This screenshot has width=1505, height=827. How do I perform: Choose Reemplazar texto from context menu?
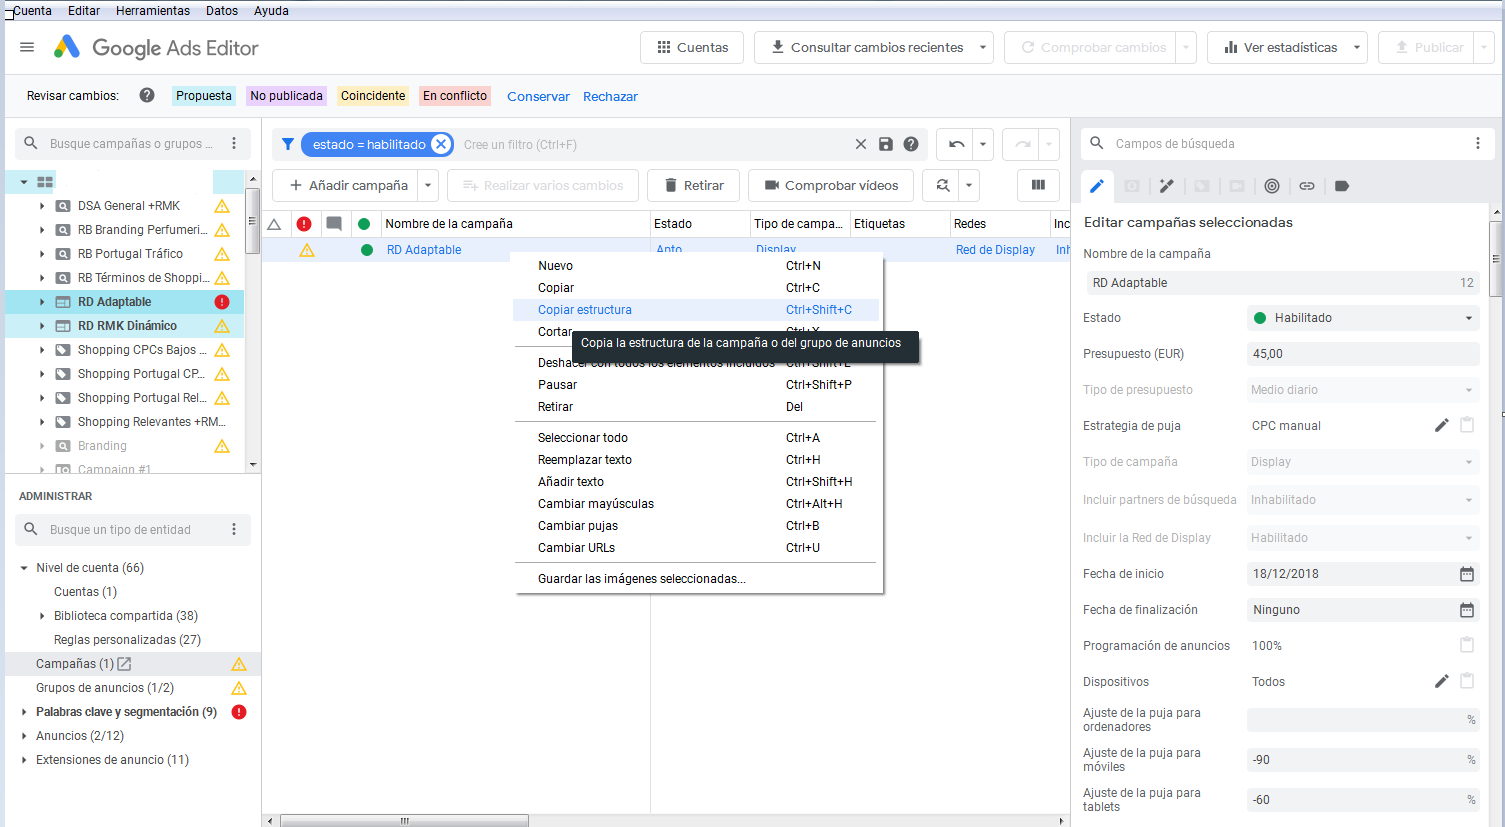(697, 460)
